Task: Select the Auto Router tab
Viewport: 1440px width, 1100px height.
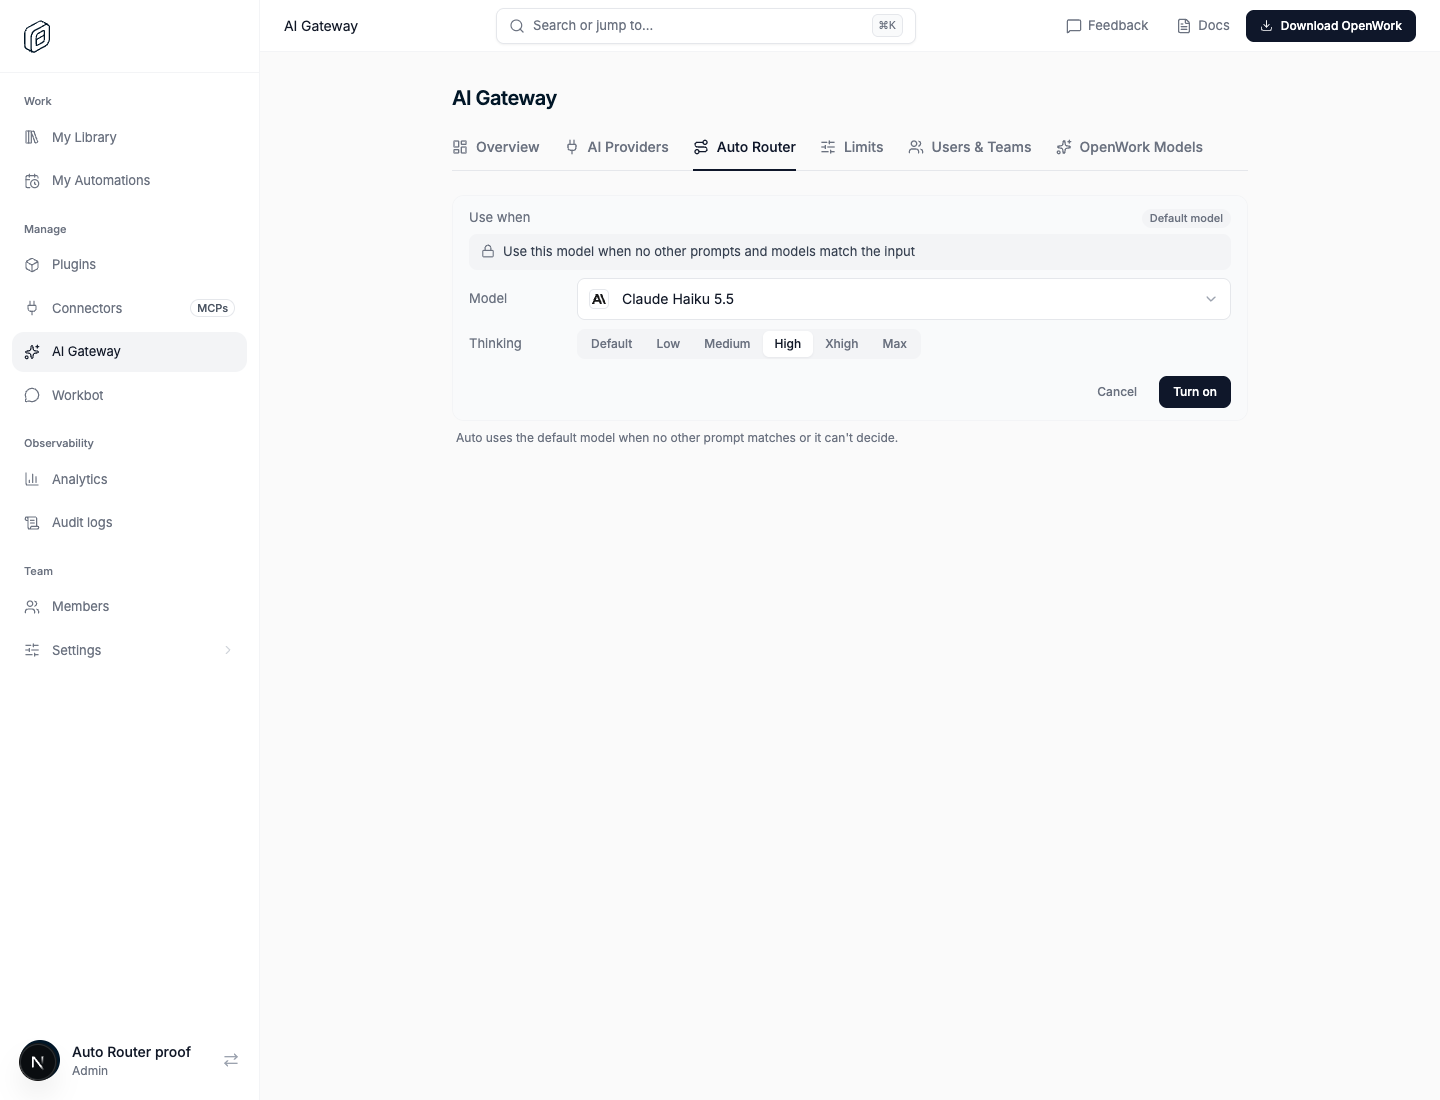Action: tap(744, 147)
